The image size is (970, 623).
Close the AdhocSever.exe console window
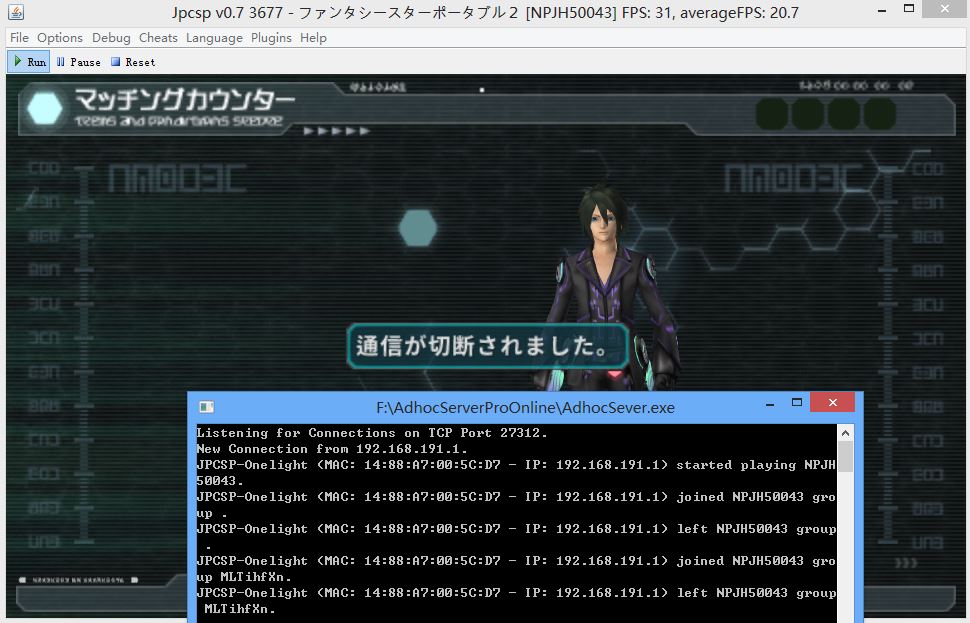pyautogui.click(x=833, y=403)
